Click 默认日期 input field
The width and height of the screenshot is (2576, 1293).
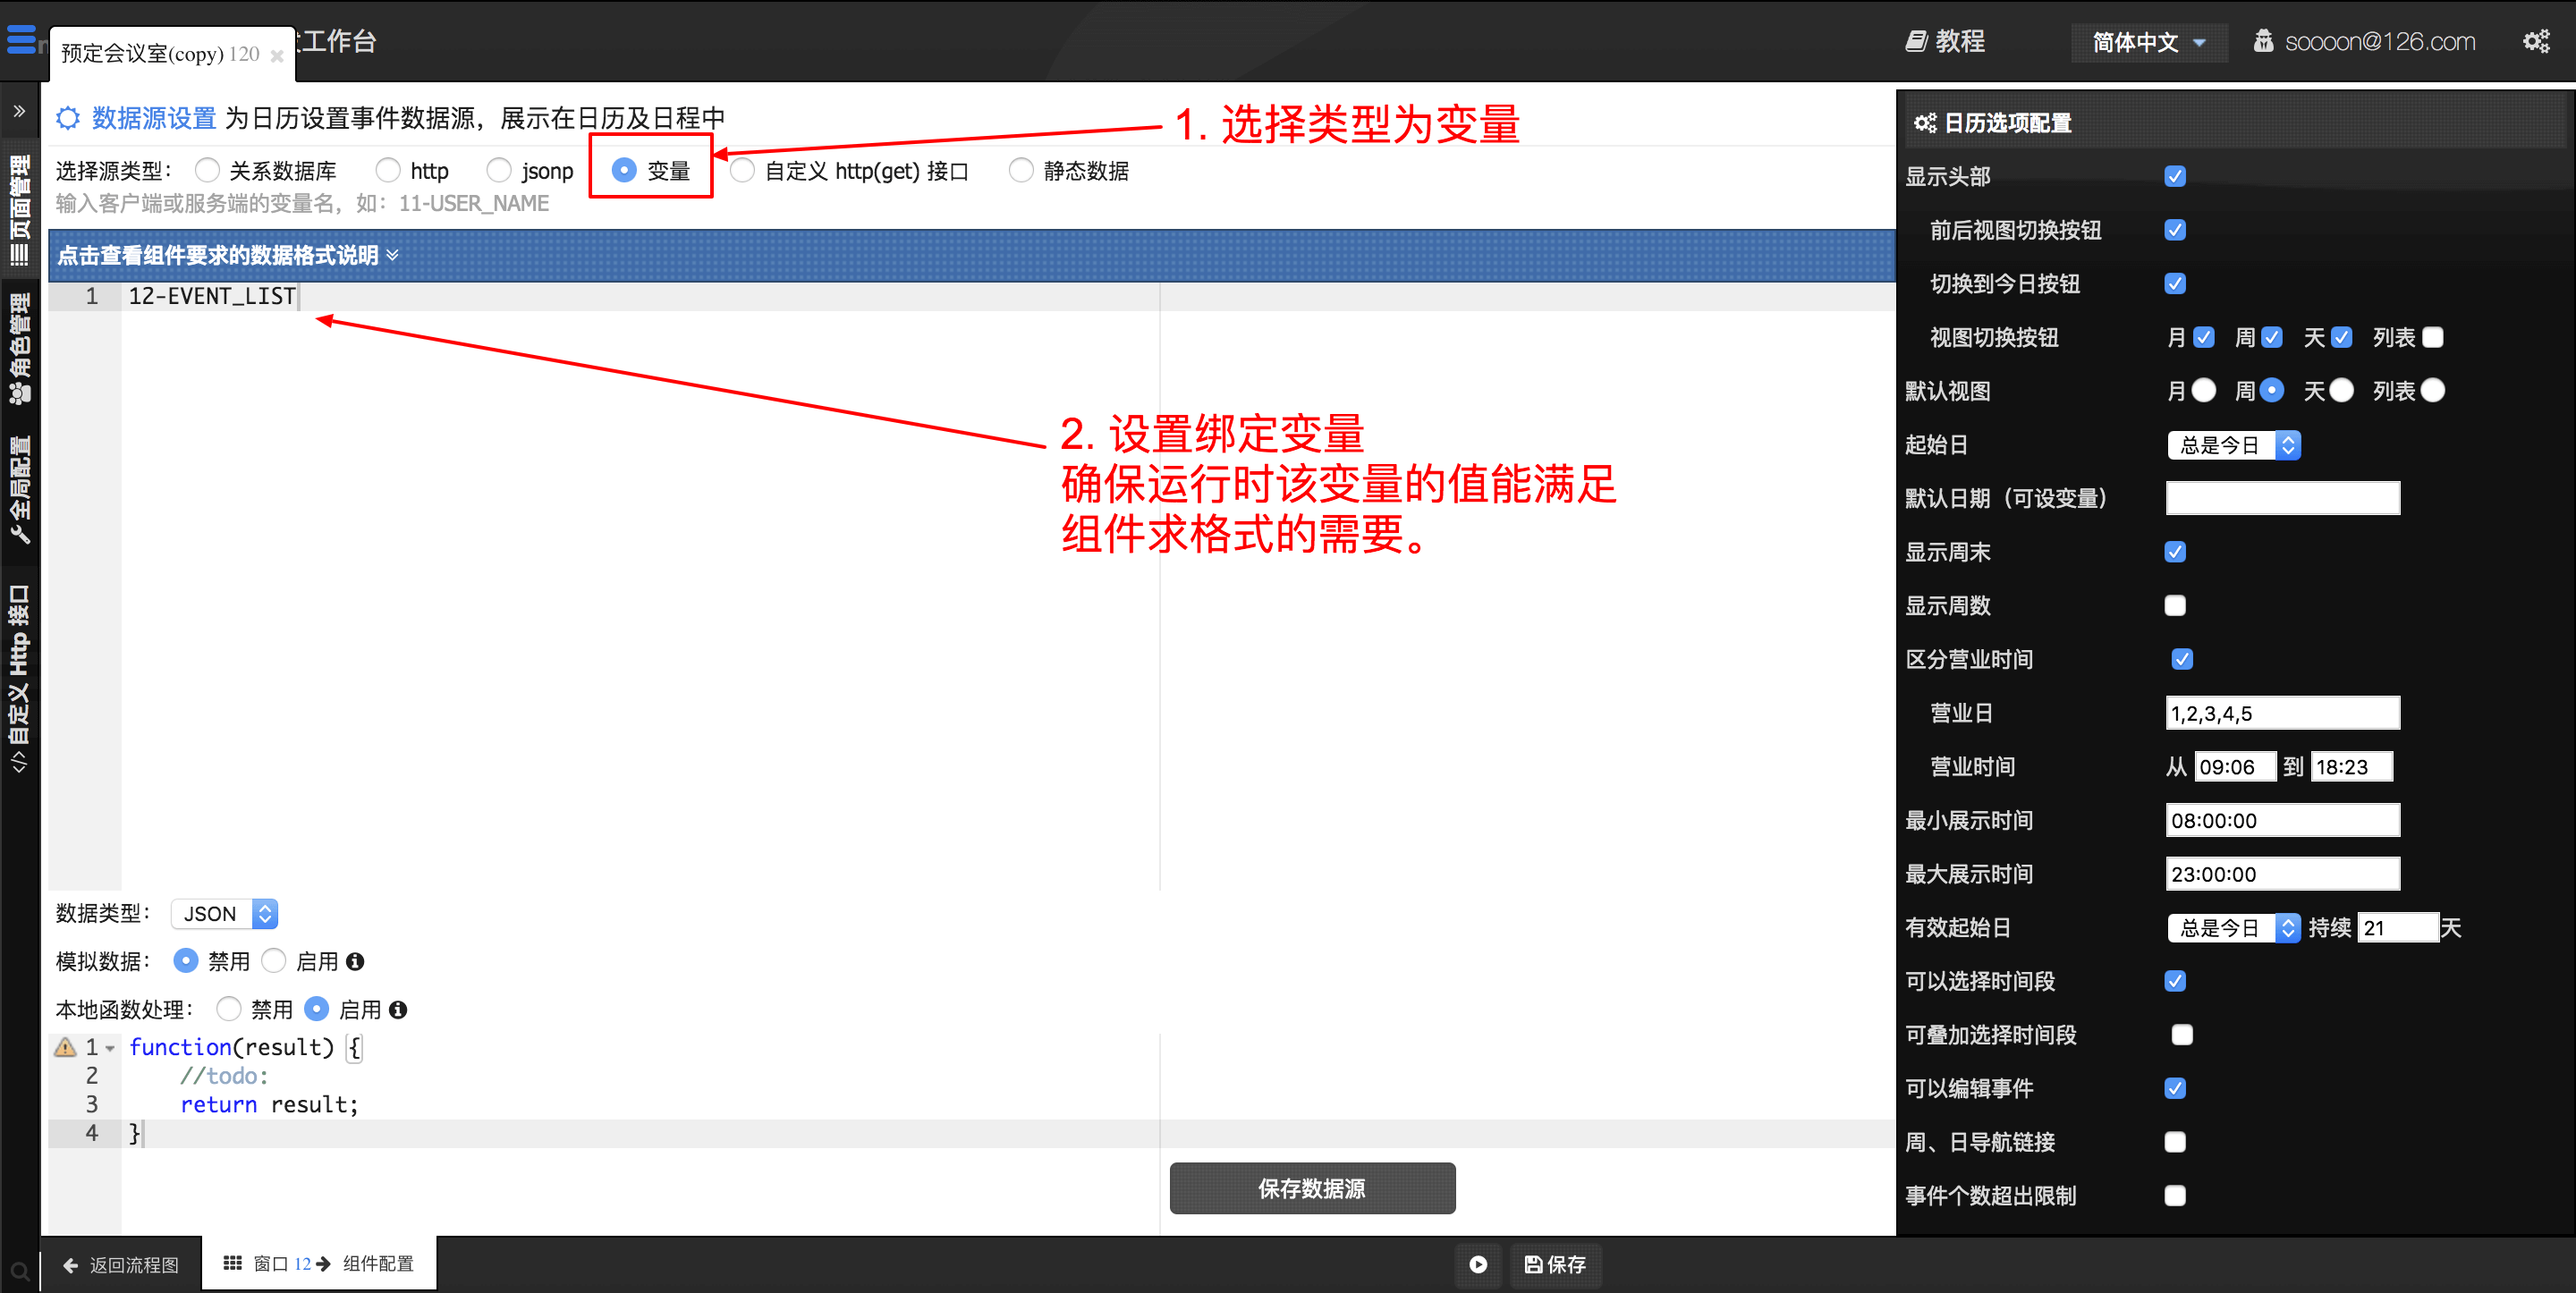pyautogui.click(x=2281, y=498)
